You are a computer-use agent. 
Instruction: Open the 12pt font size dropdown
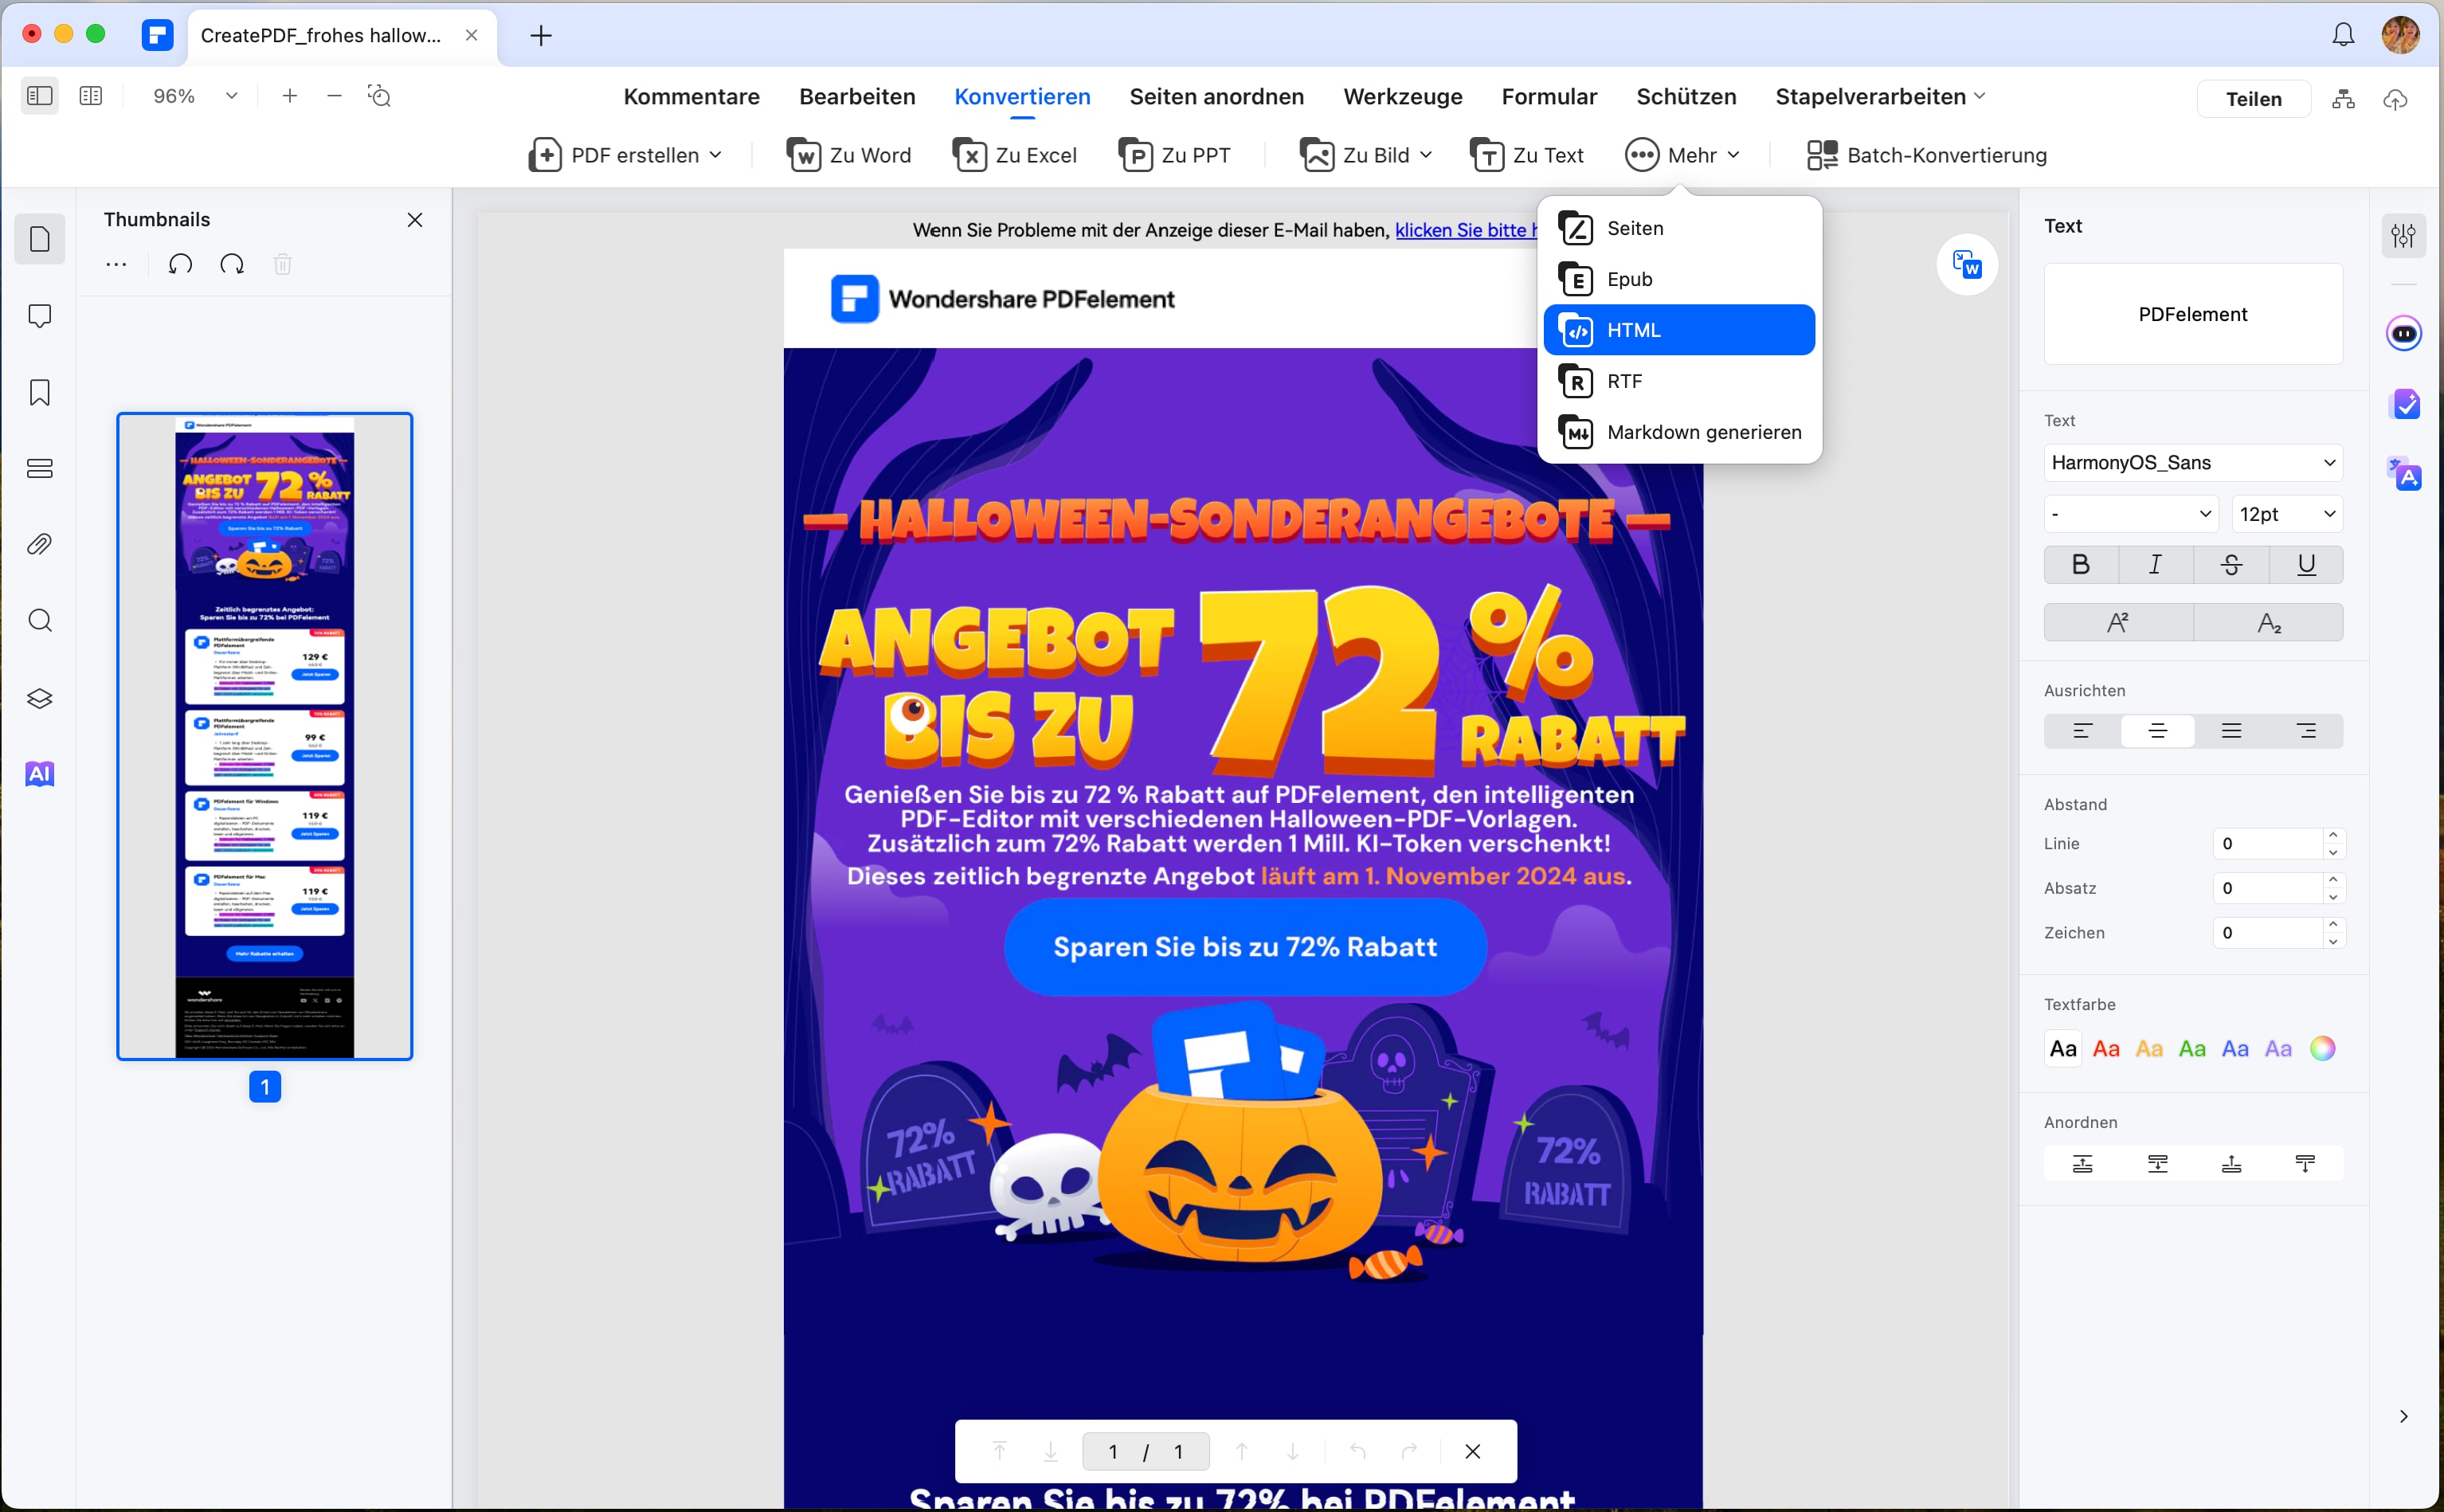point(2287,514)
